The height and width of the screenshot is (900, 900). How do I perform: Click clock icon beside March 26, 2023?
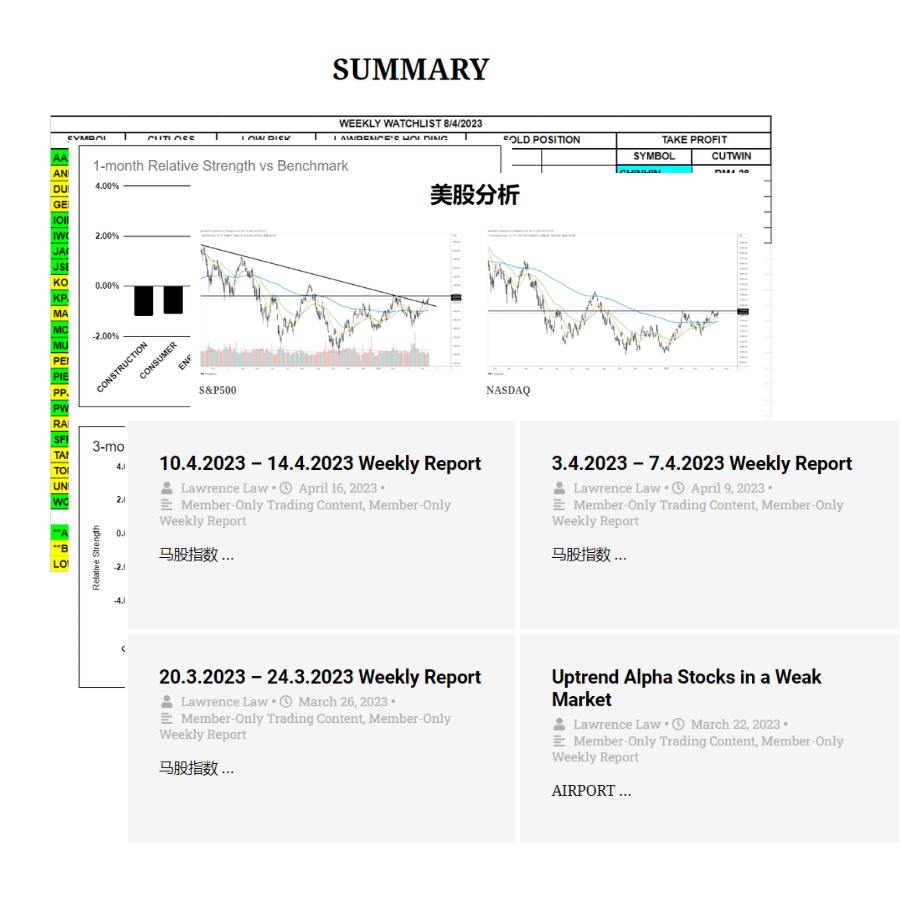286,702
